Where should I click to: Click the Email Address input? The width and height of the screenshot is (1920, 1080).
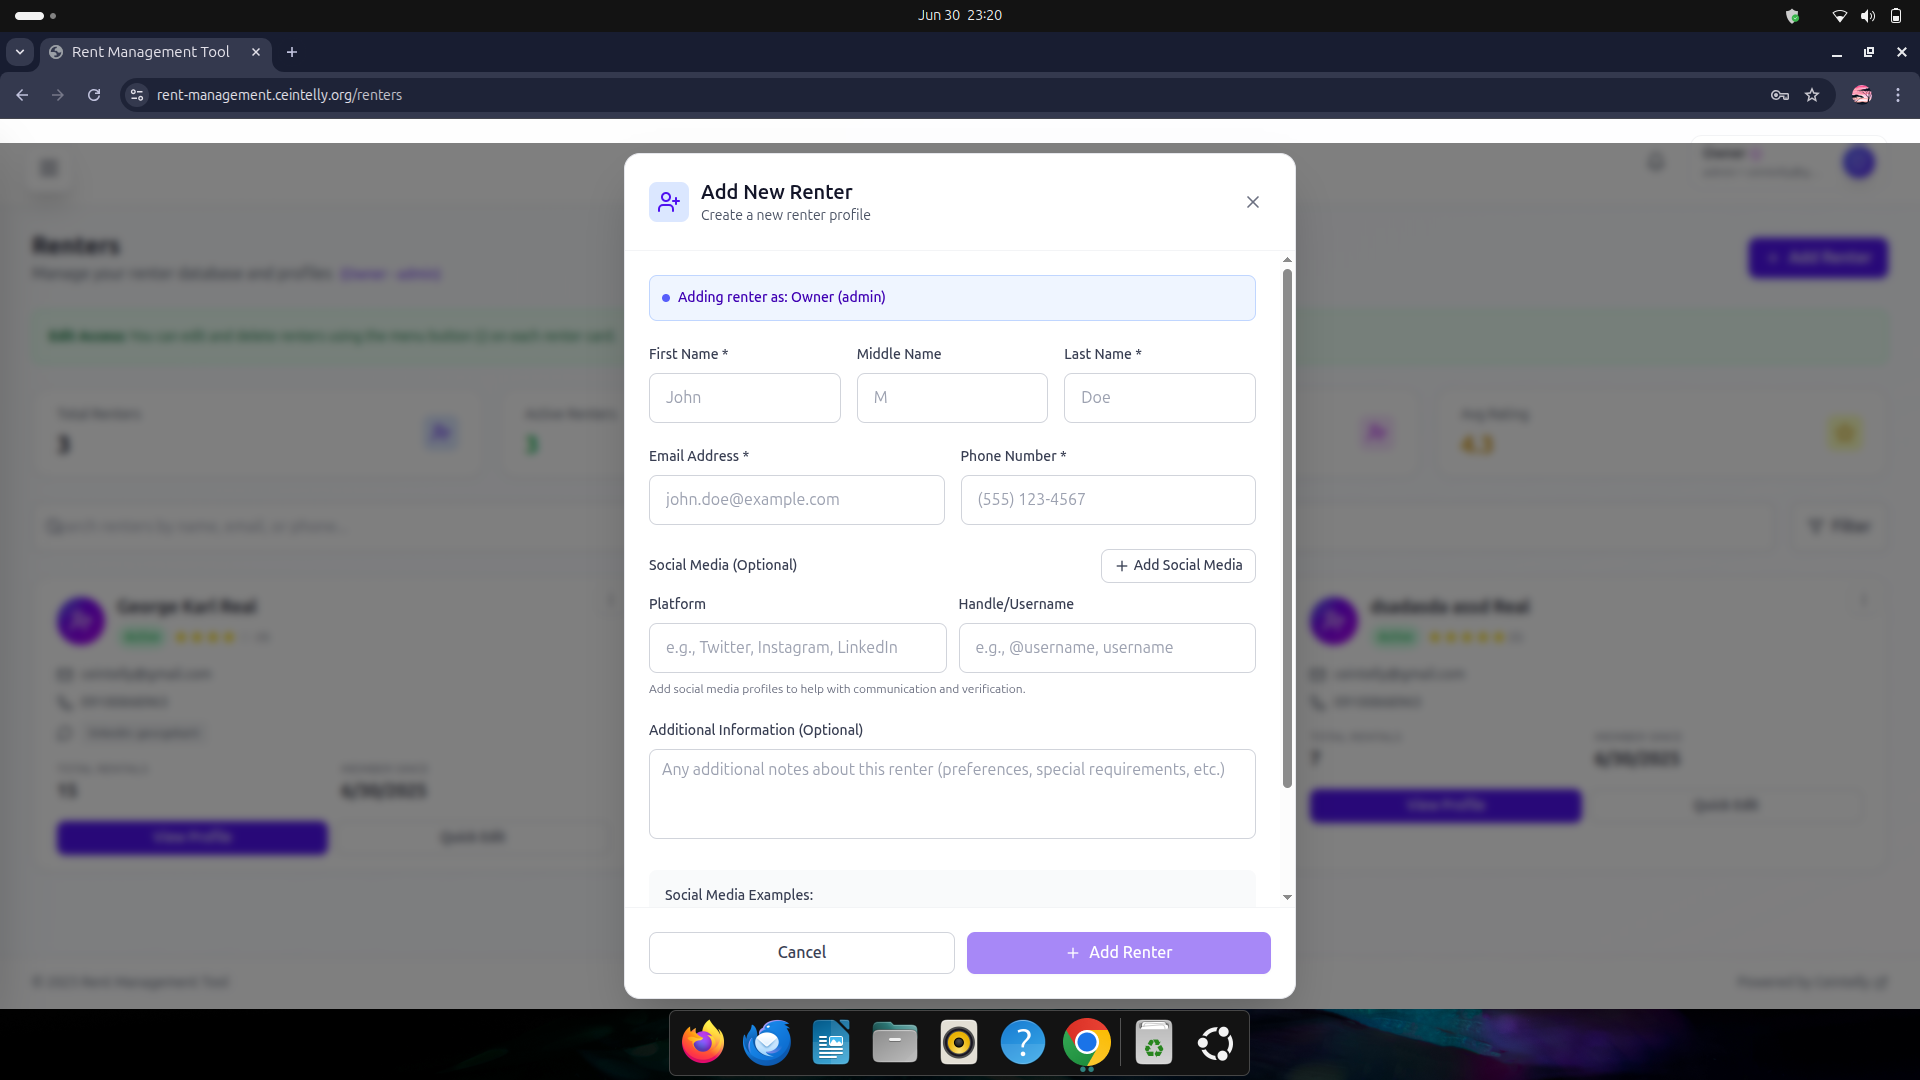pos(796,500)
